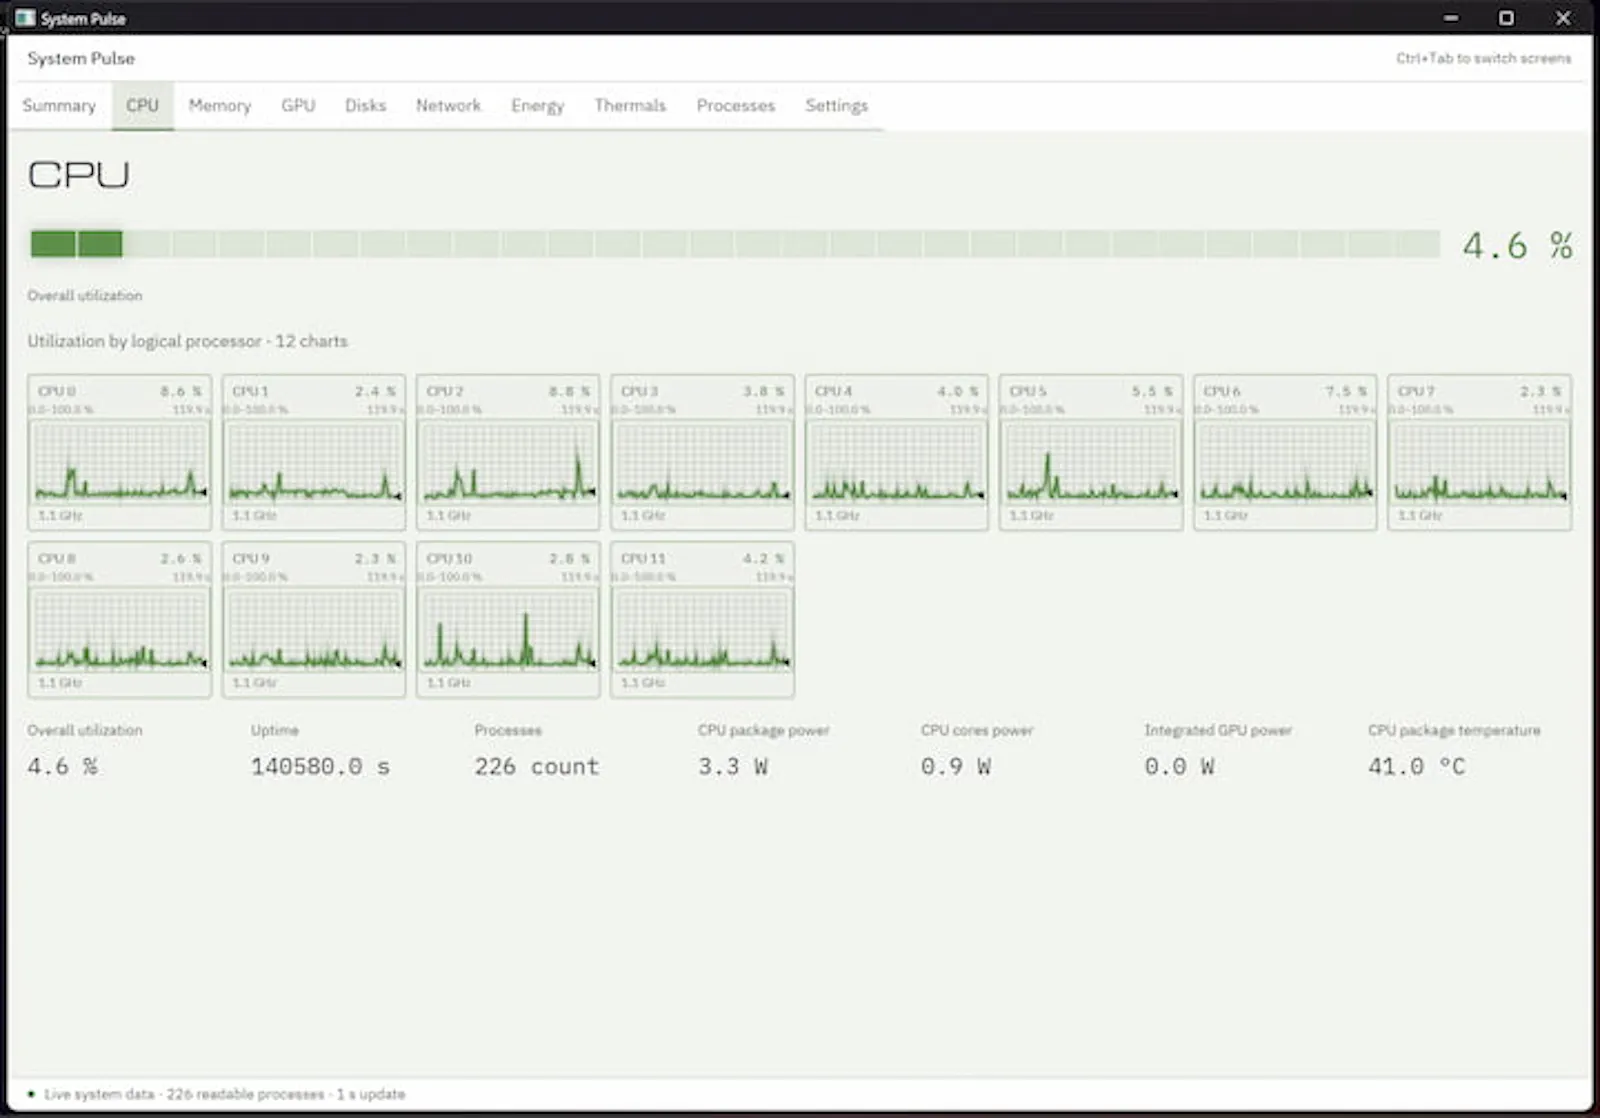Select the CPU 1 utilization chart

coord(314,452)
